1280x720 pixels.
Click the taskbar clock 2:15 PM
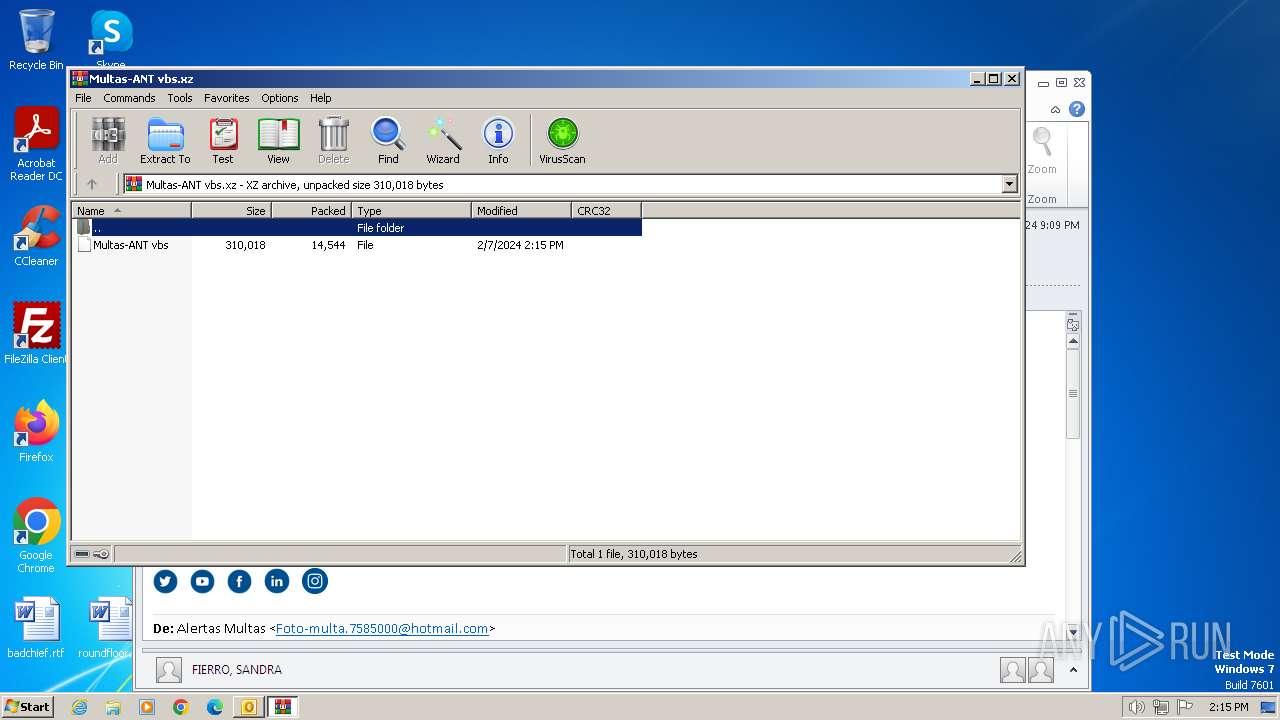1228,707
